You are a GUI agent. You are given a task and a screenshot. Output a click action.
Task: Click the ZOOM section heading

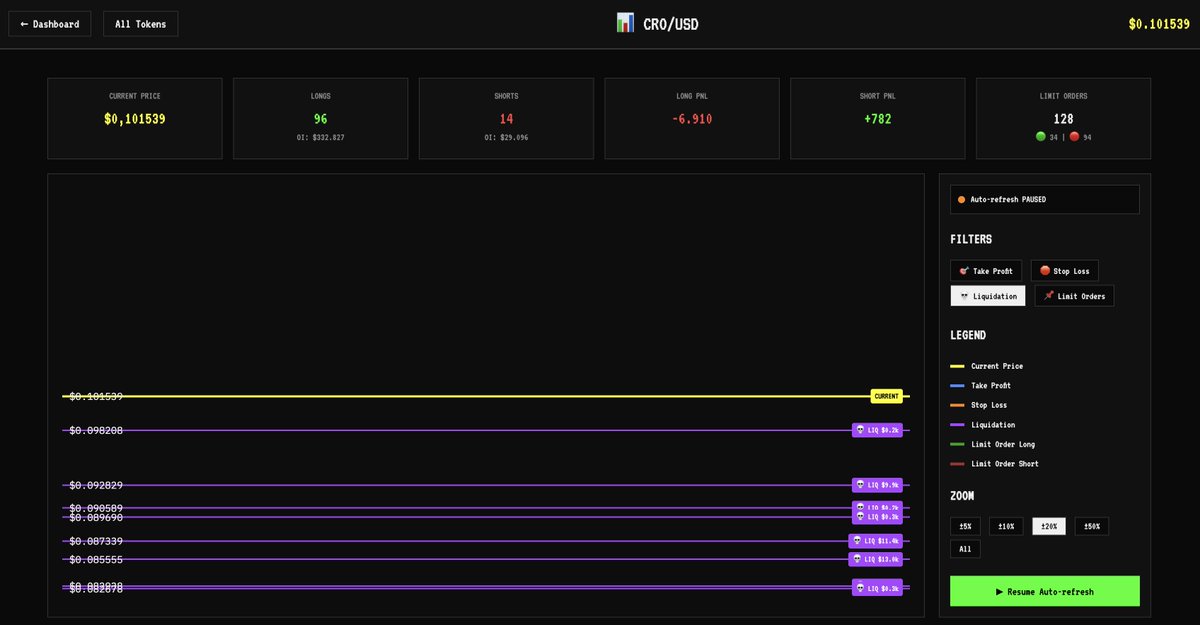point(962,496)
